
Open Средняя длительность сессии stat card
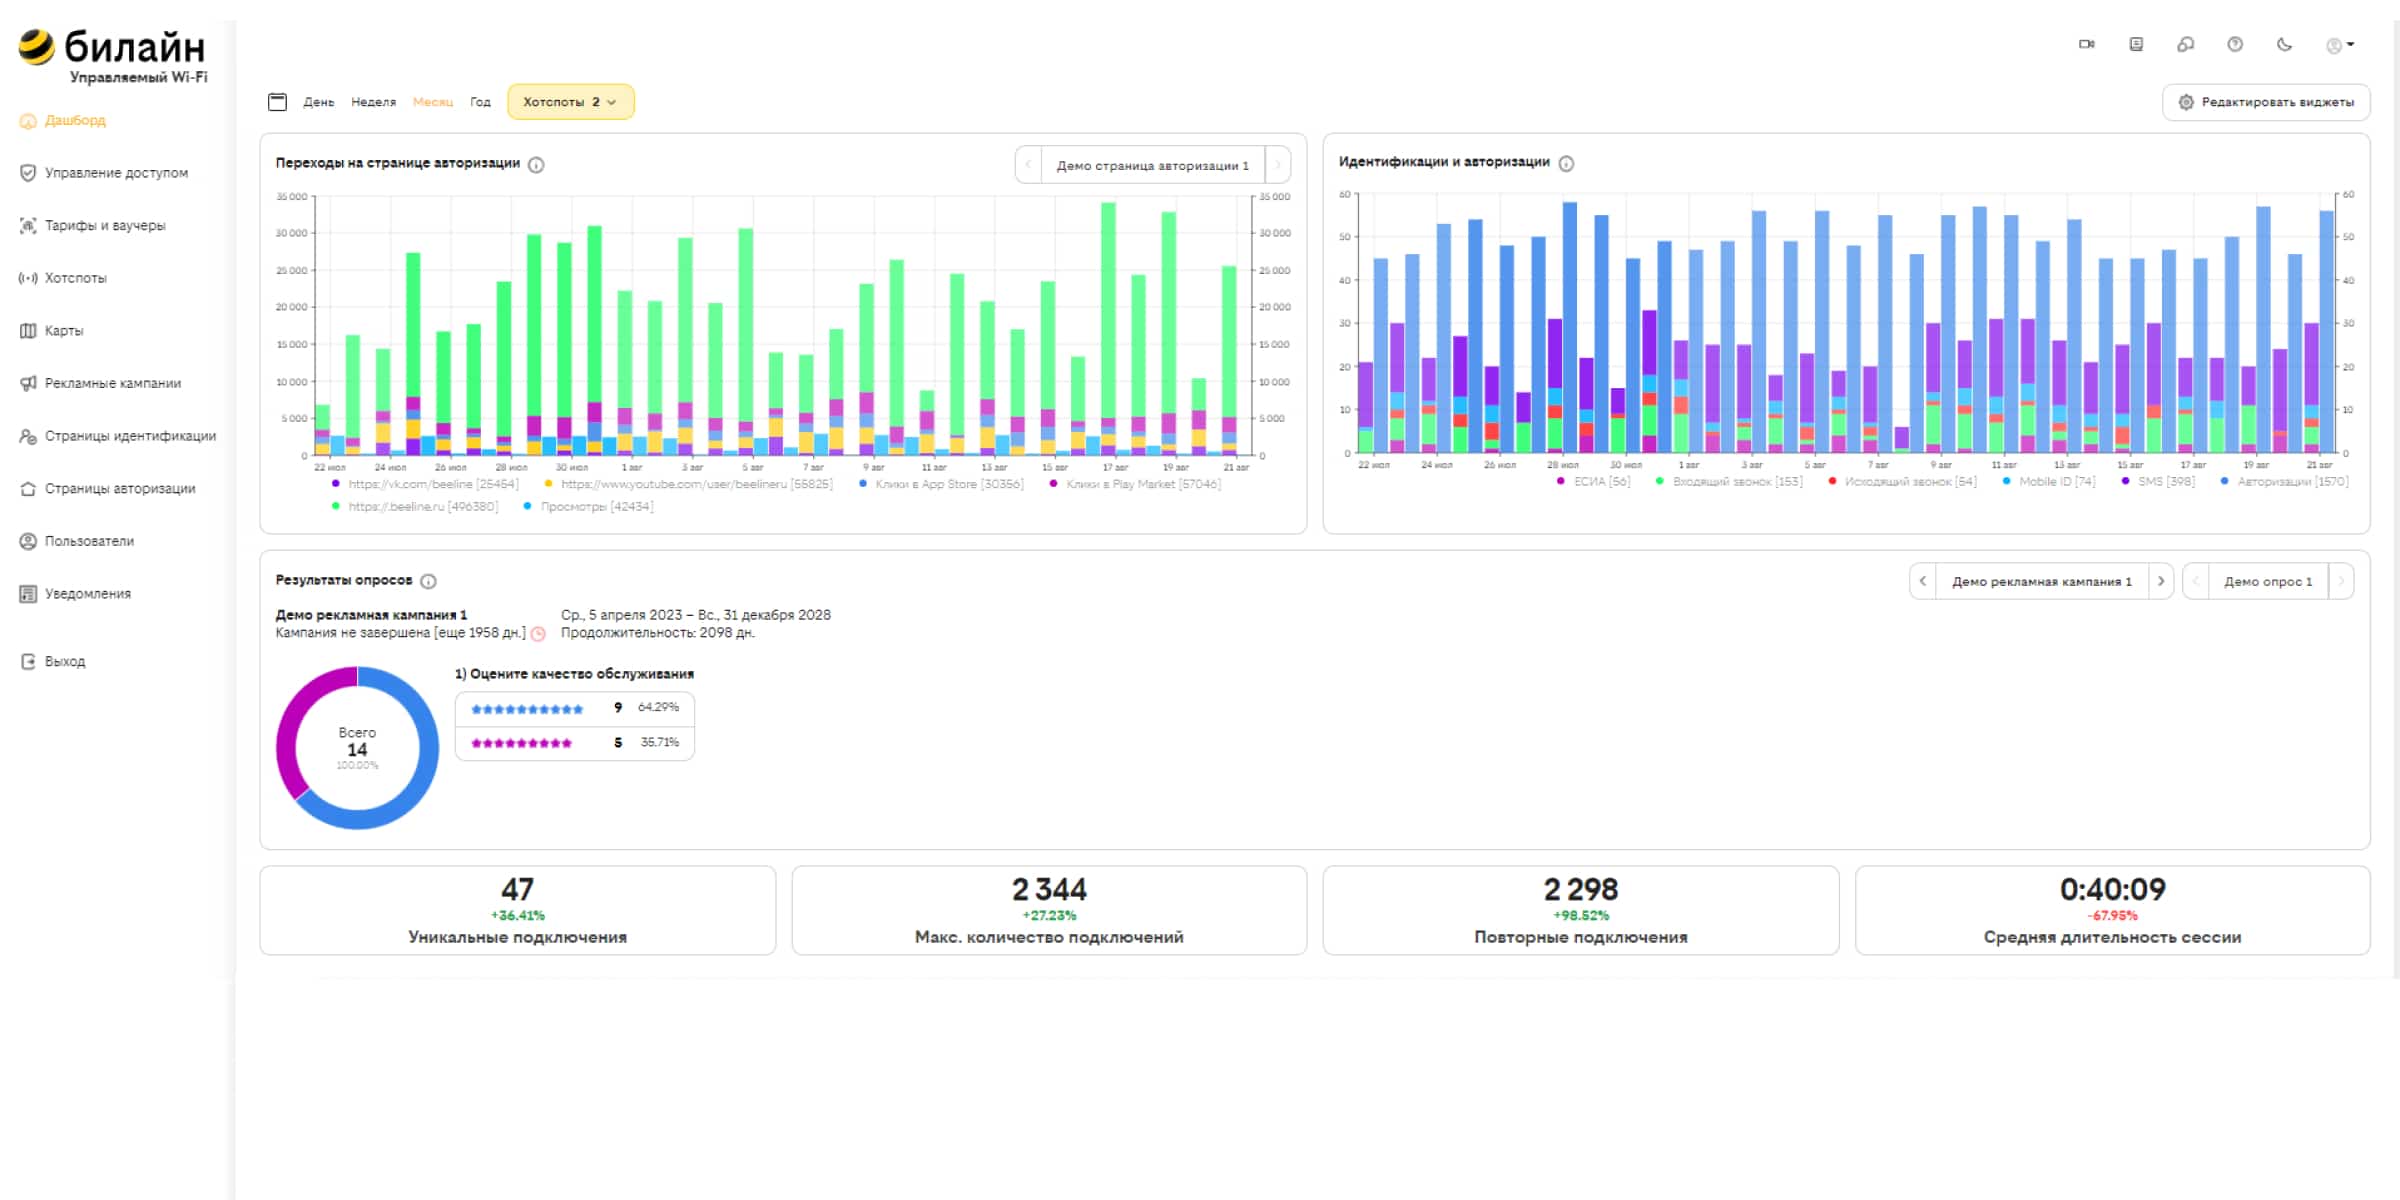(2113, 911)
